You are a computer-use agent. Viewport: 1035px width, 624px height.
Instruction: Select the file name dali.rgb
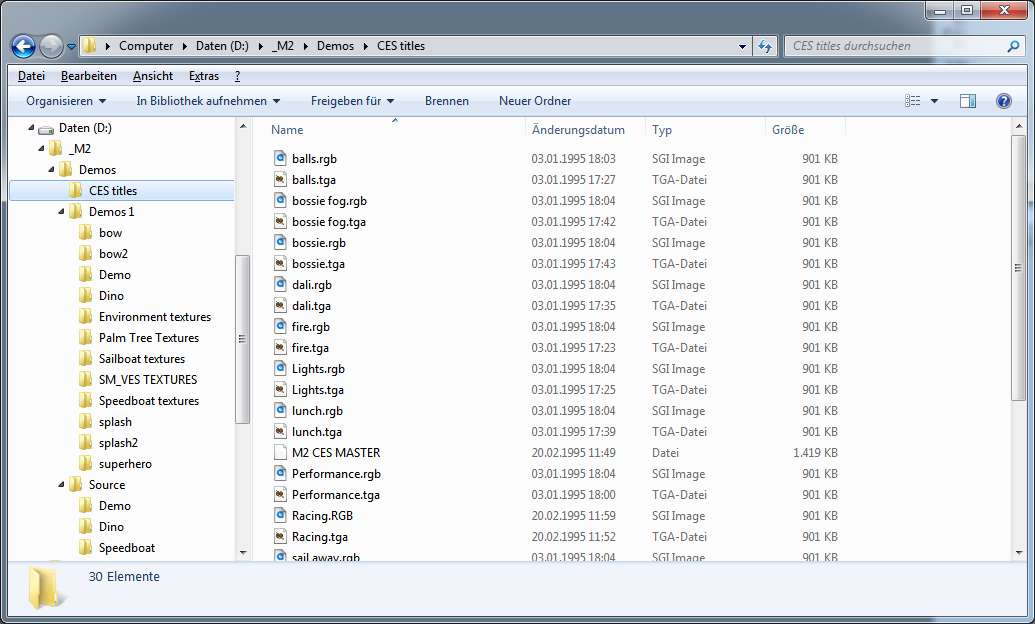(312, 285)
